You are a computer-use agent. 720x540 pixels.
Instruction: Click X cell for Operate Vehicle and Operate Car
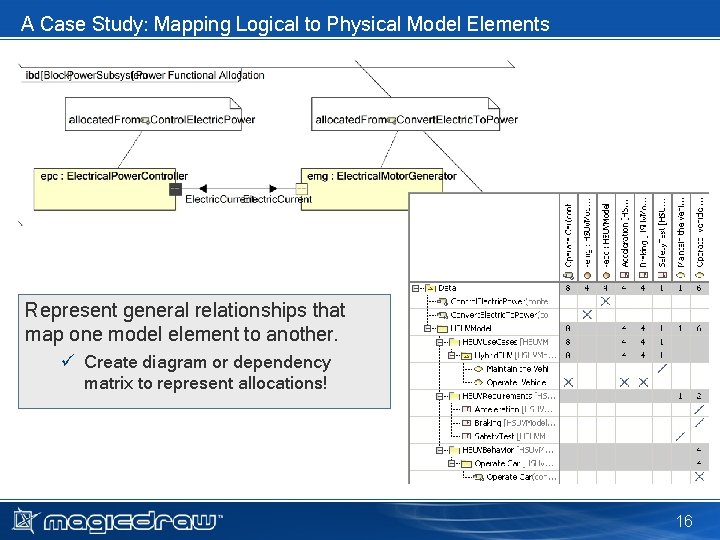tap(568, 382)
